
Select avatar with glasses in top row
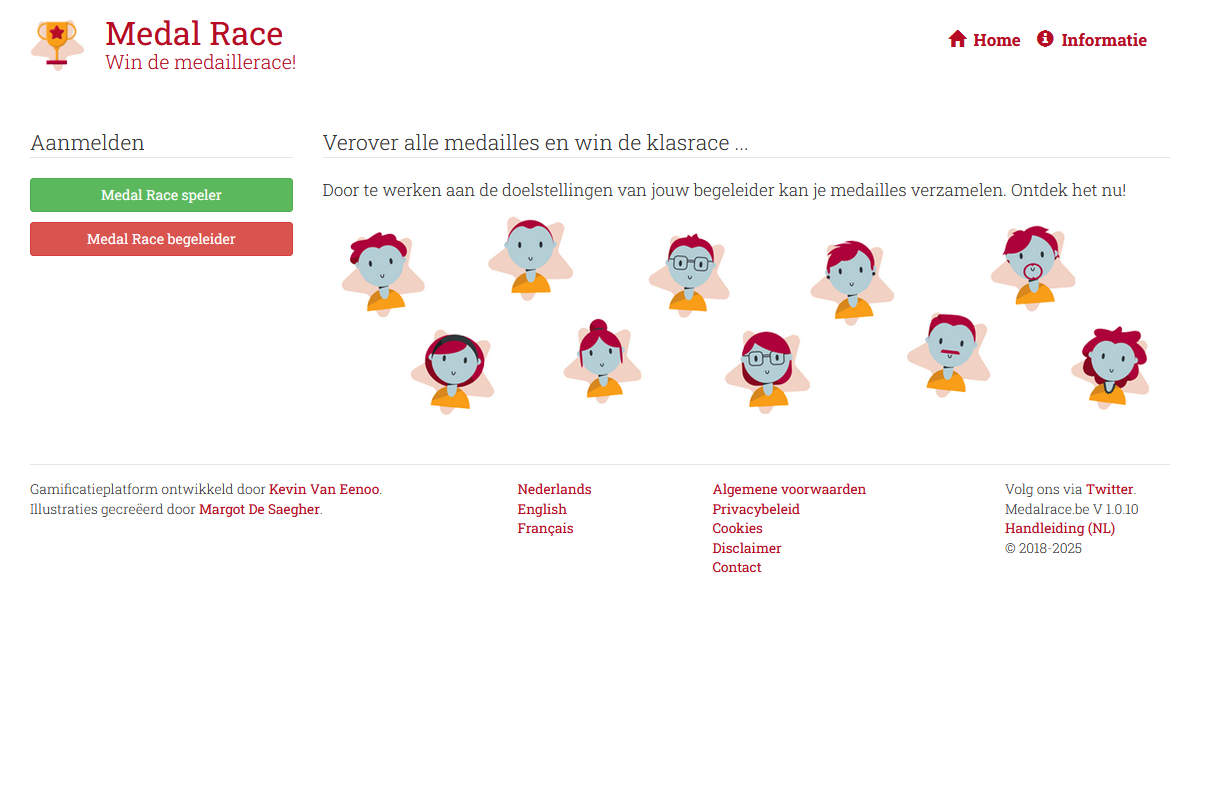pos(689,275)
